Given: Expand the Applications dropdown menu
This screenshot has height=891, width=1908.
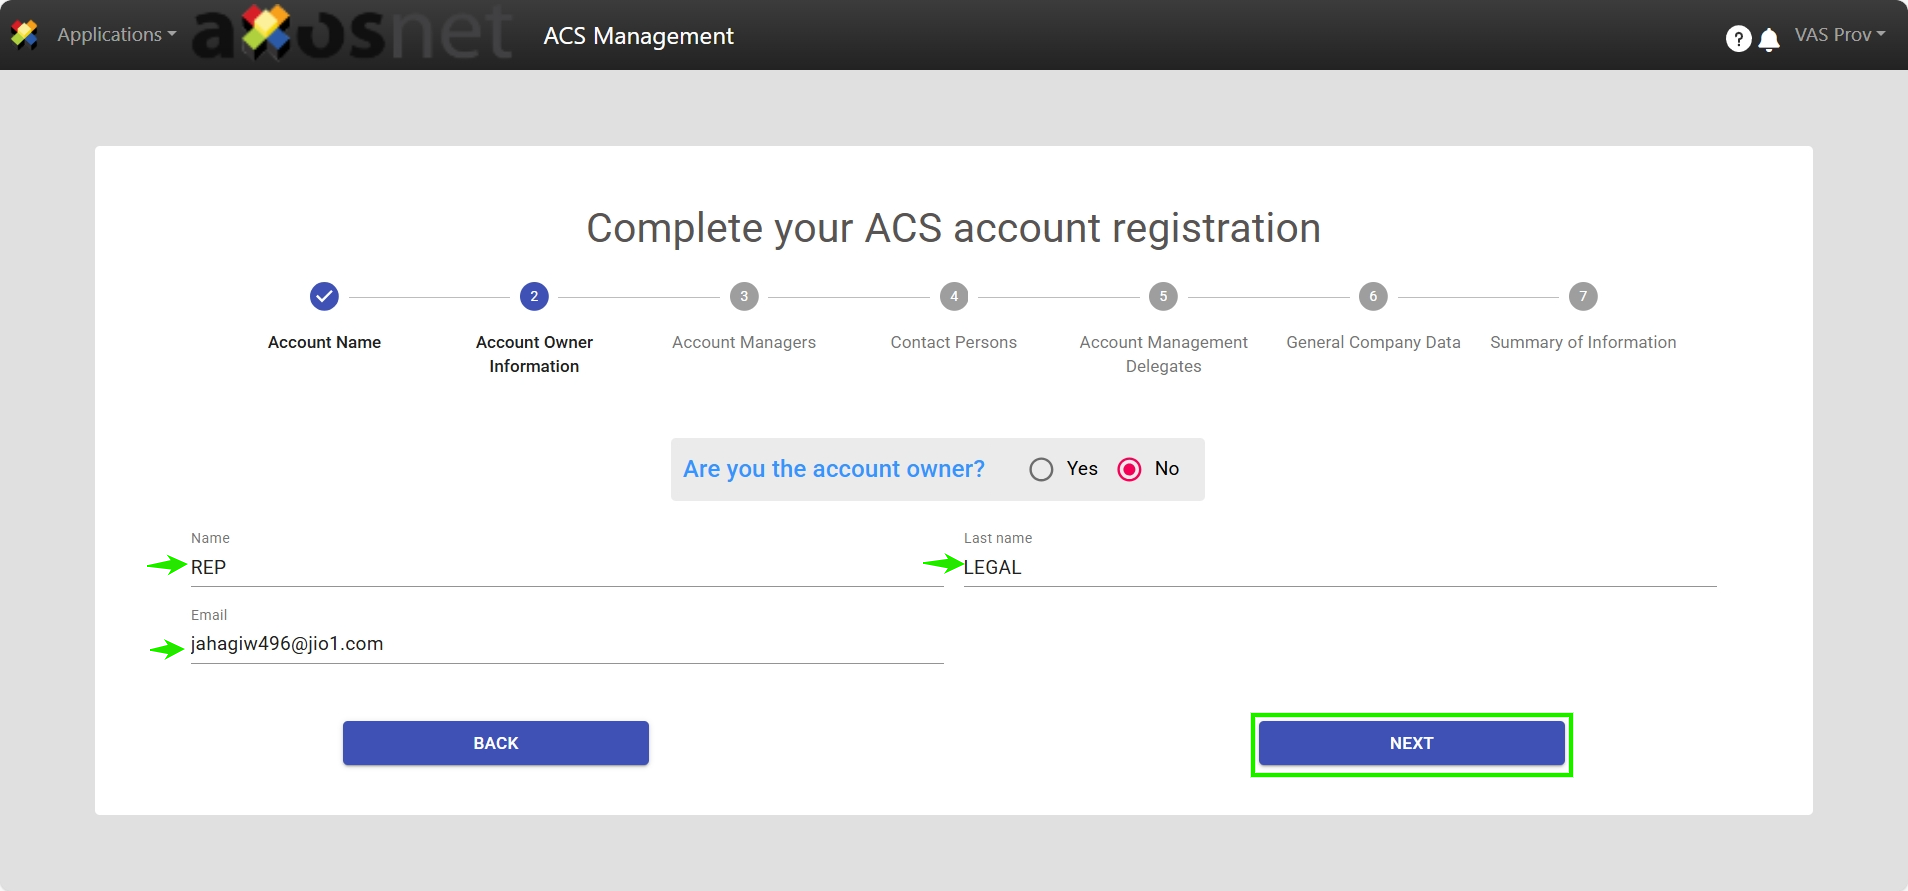Looking at the screenshot, I should pyautogui.click(x=116, y=35).
